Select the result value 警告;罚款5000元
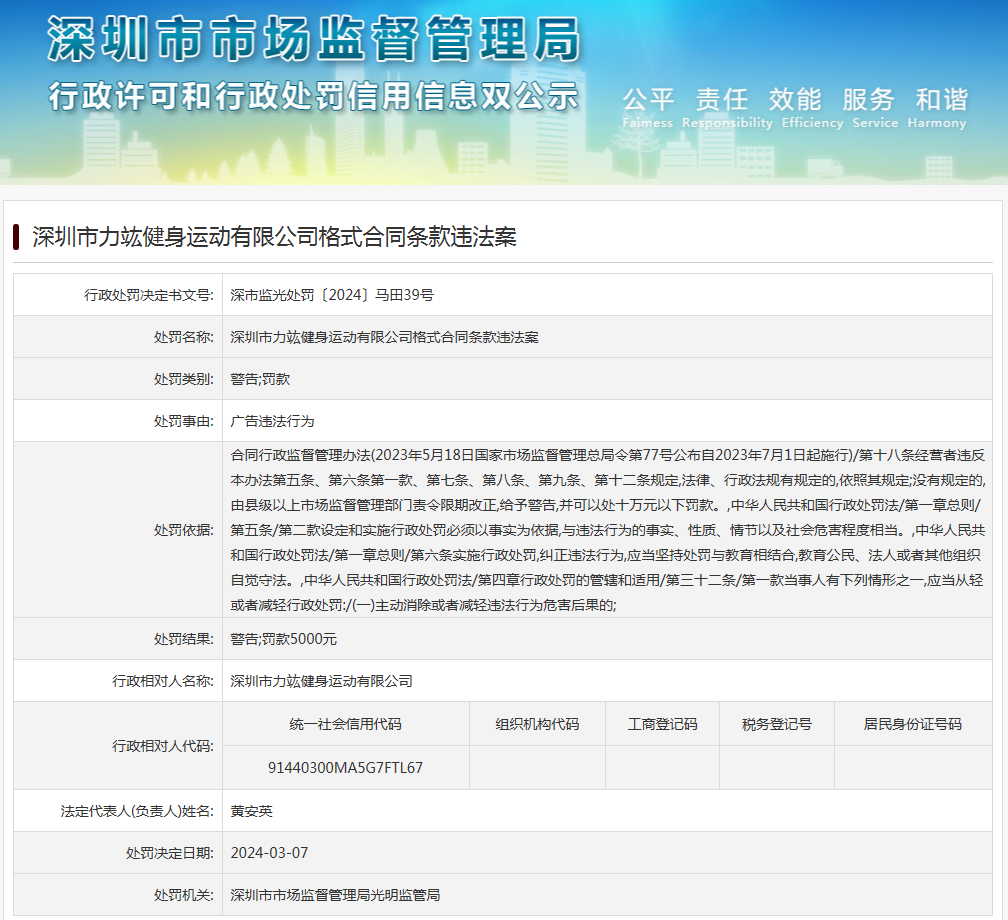Image resolution: width=1008 pixels, height=920 pixels. click(284, 639)
